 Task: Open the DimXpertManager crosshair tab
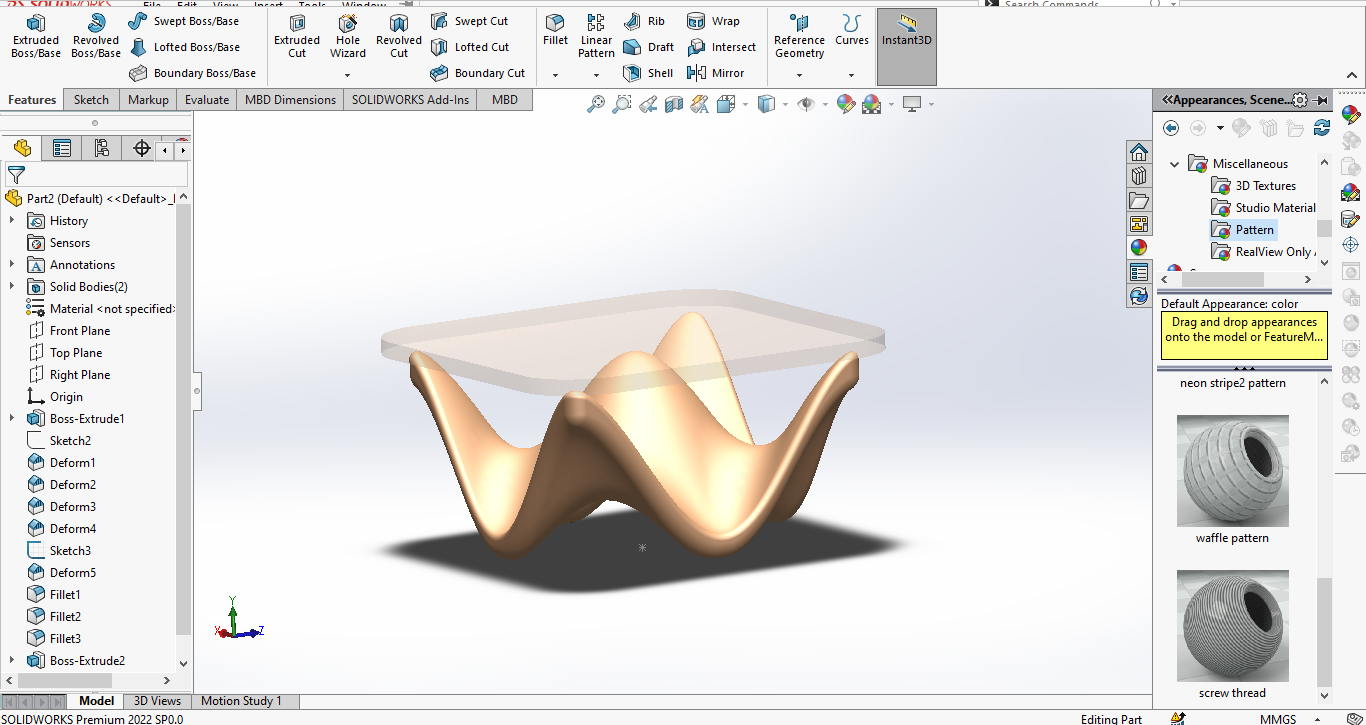point(142,149)
